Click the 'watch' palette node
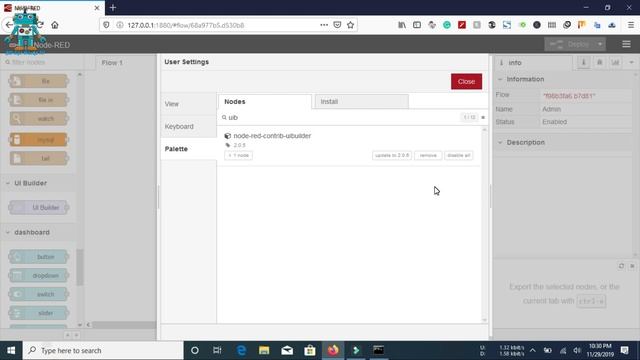Viewport: 640px width, 360px height. click(39, 119)
